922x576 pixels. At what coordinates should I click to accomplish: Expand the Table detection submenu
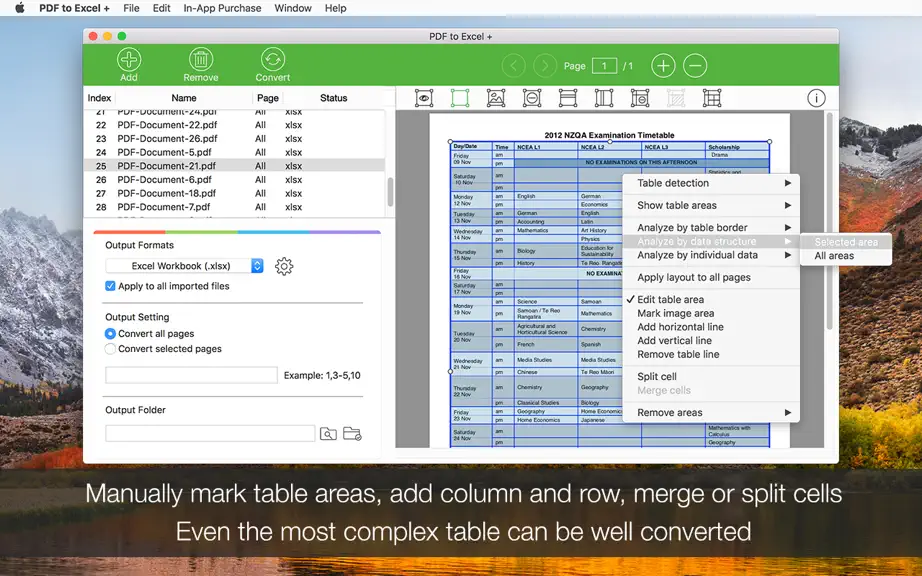[x=711, y=183]
